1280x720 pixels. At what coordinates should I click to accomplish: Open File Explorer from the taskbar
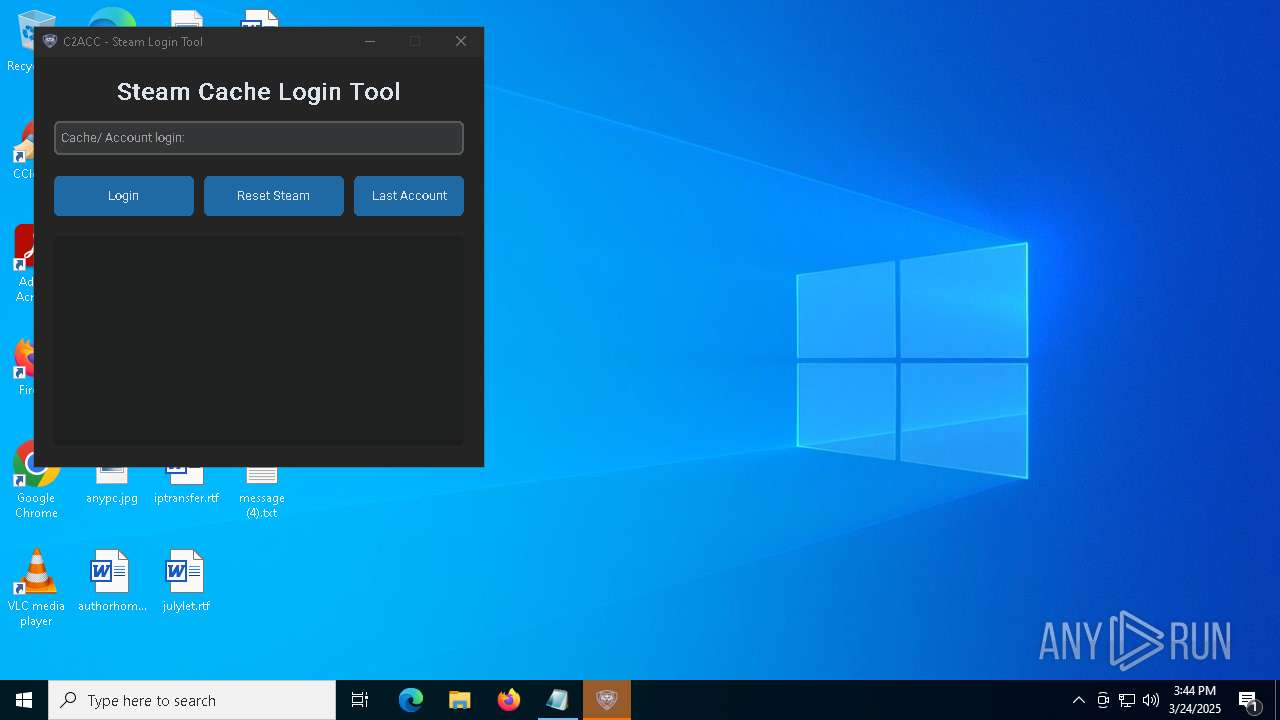coord(460,700)
